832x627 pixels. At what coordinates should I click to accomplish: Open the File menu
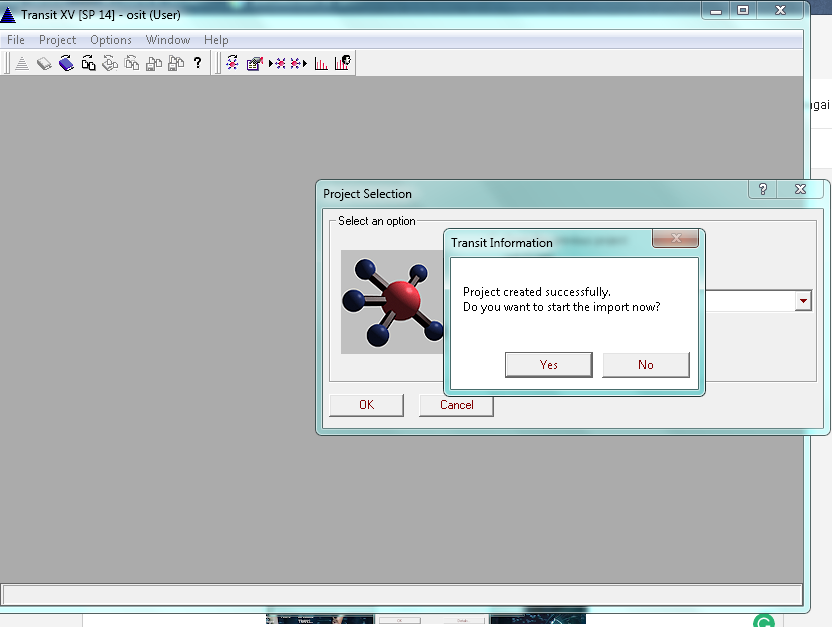(x=16, y=40)
